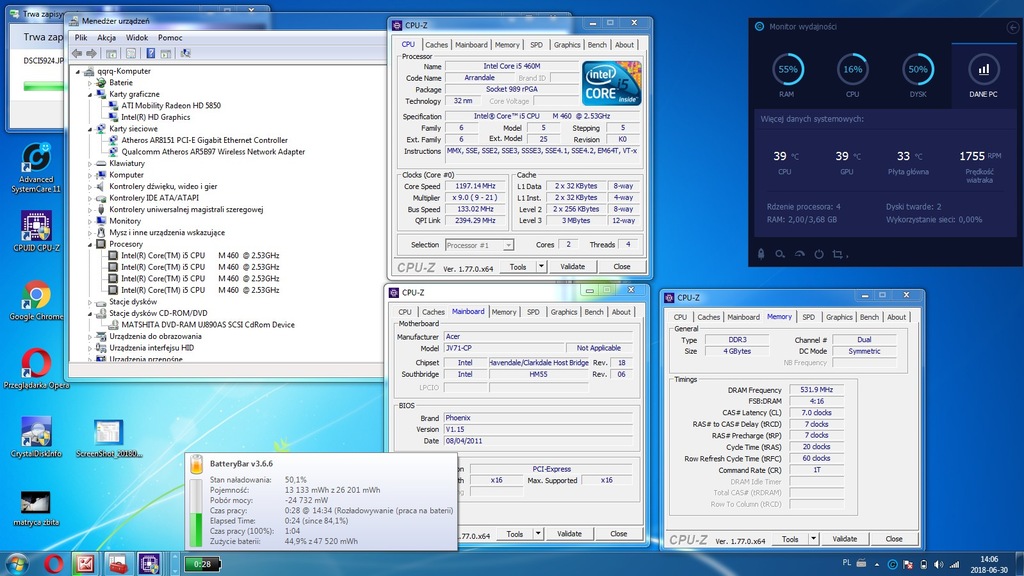The height and width of the screenshot is (576, 1024).
Task: Click the Back arrow in Menedżer urządzeń toolbar
Action: [x=77, y=54]
